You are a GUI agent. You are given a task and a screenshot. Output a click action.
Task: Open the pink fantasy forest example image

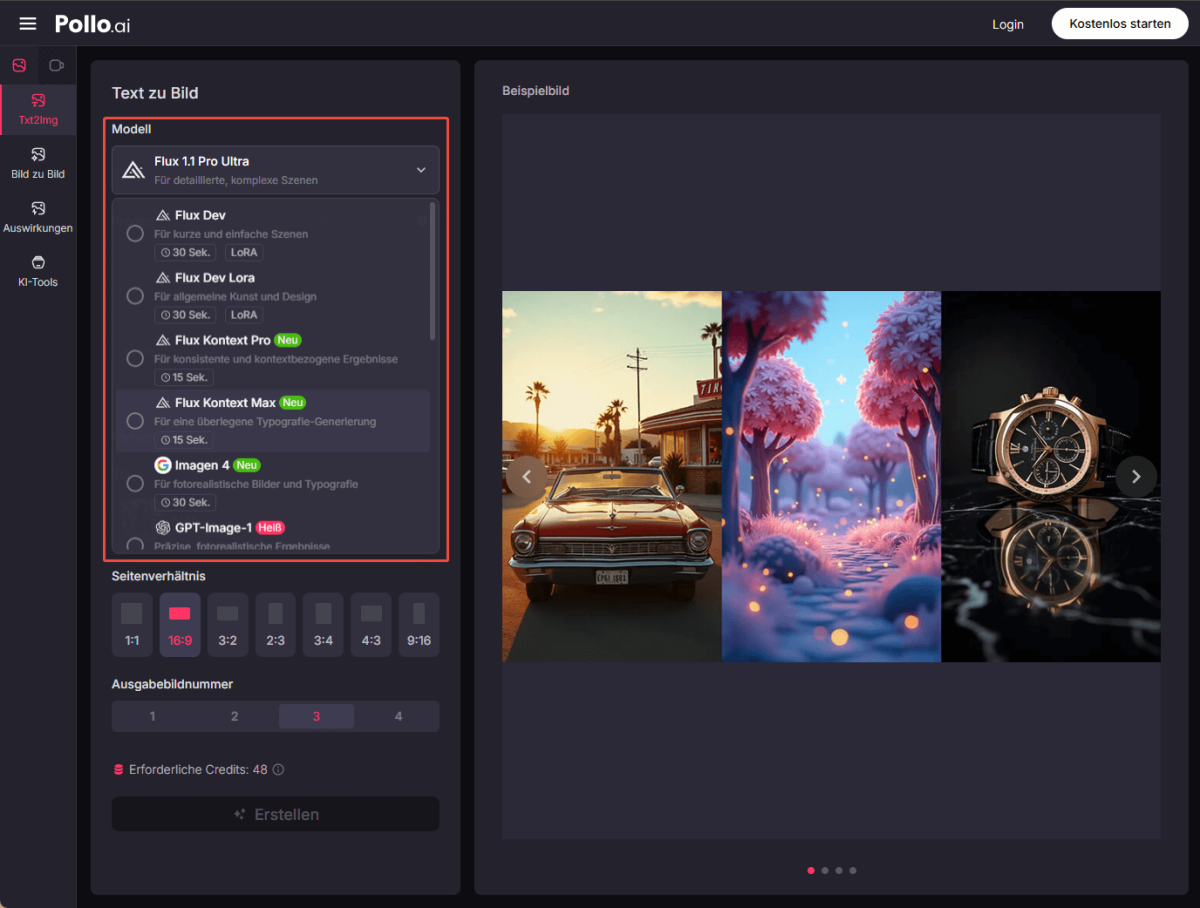tap(831, 476)
